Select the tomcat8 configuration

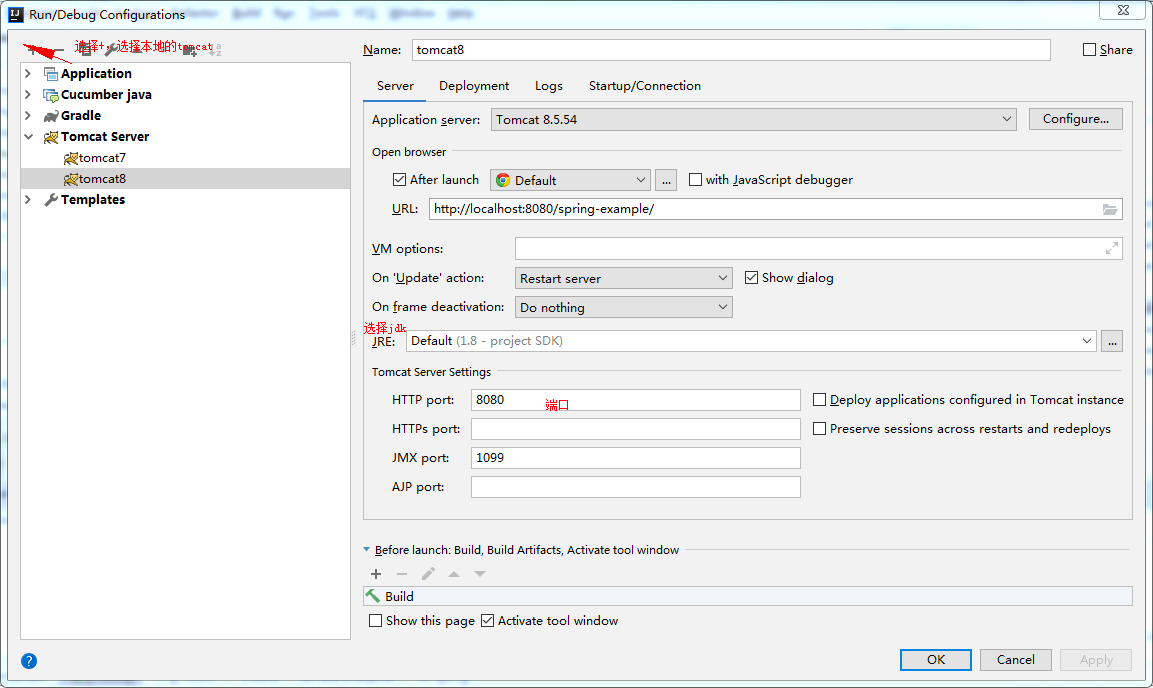coord(185,179)
